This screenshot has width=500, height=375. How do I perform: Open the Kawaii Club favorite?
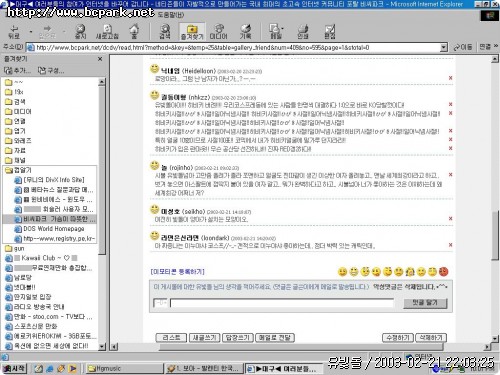[41, 258]
